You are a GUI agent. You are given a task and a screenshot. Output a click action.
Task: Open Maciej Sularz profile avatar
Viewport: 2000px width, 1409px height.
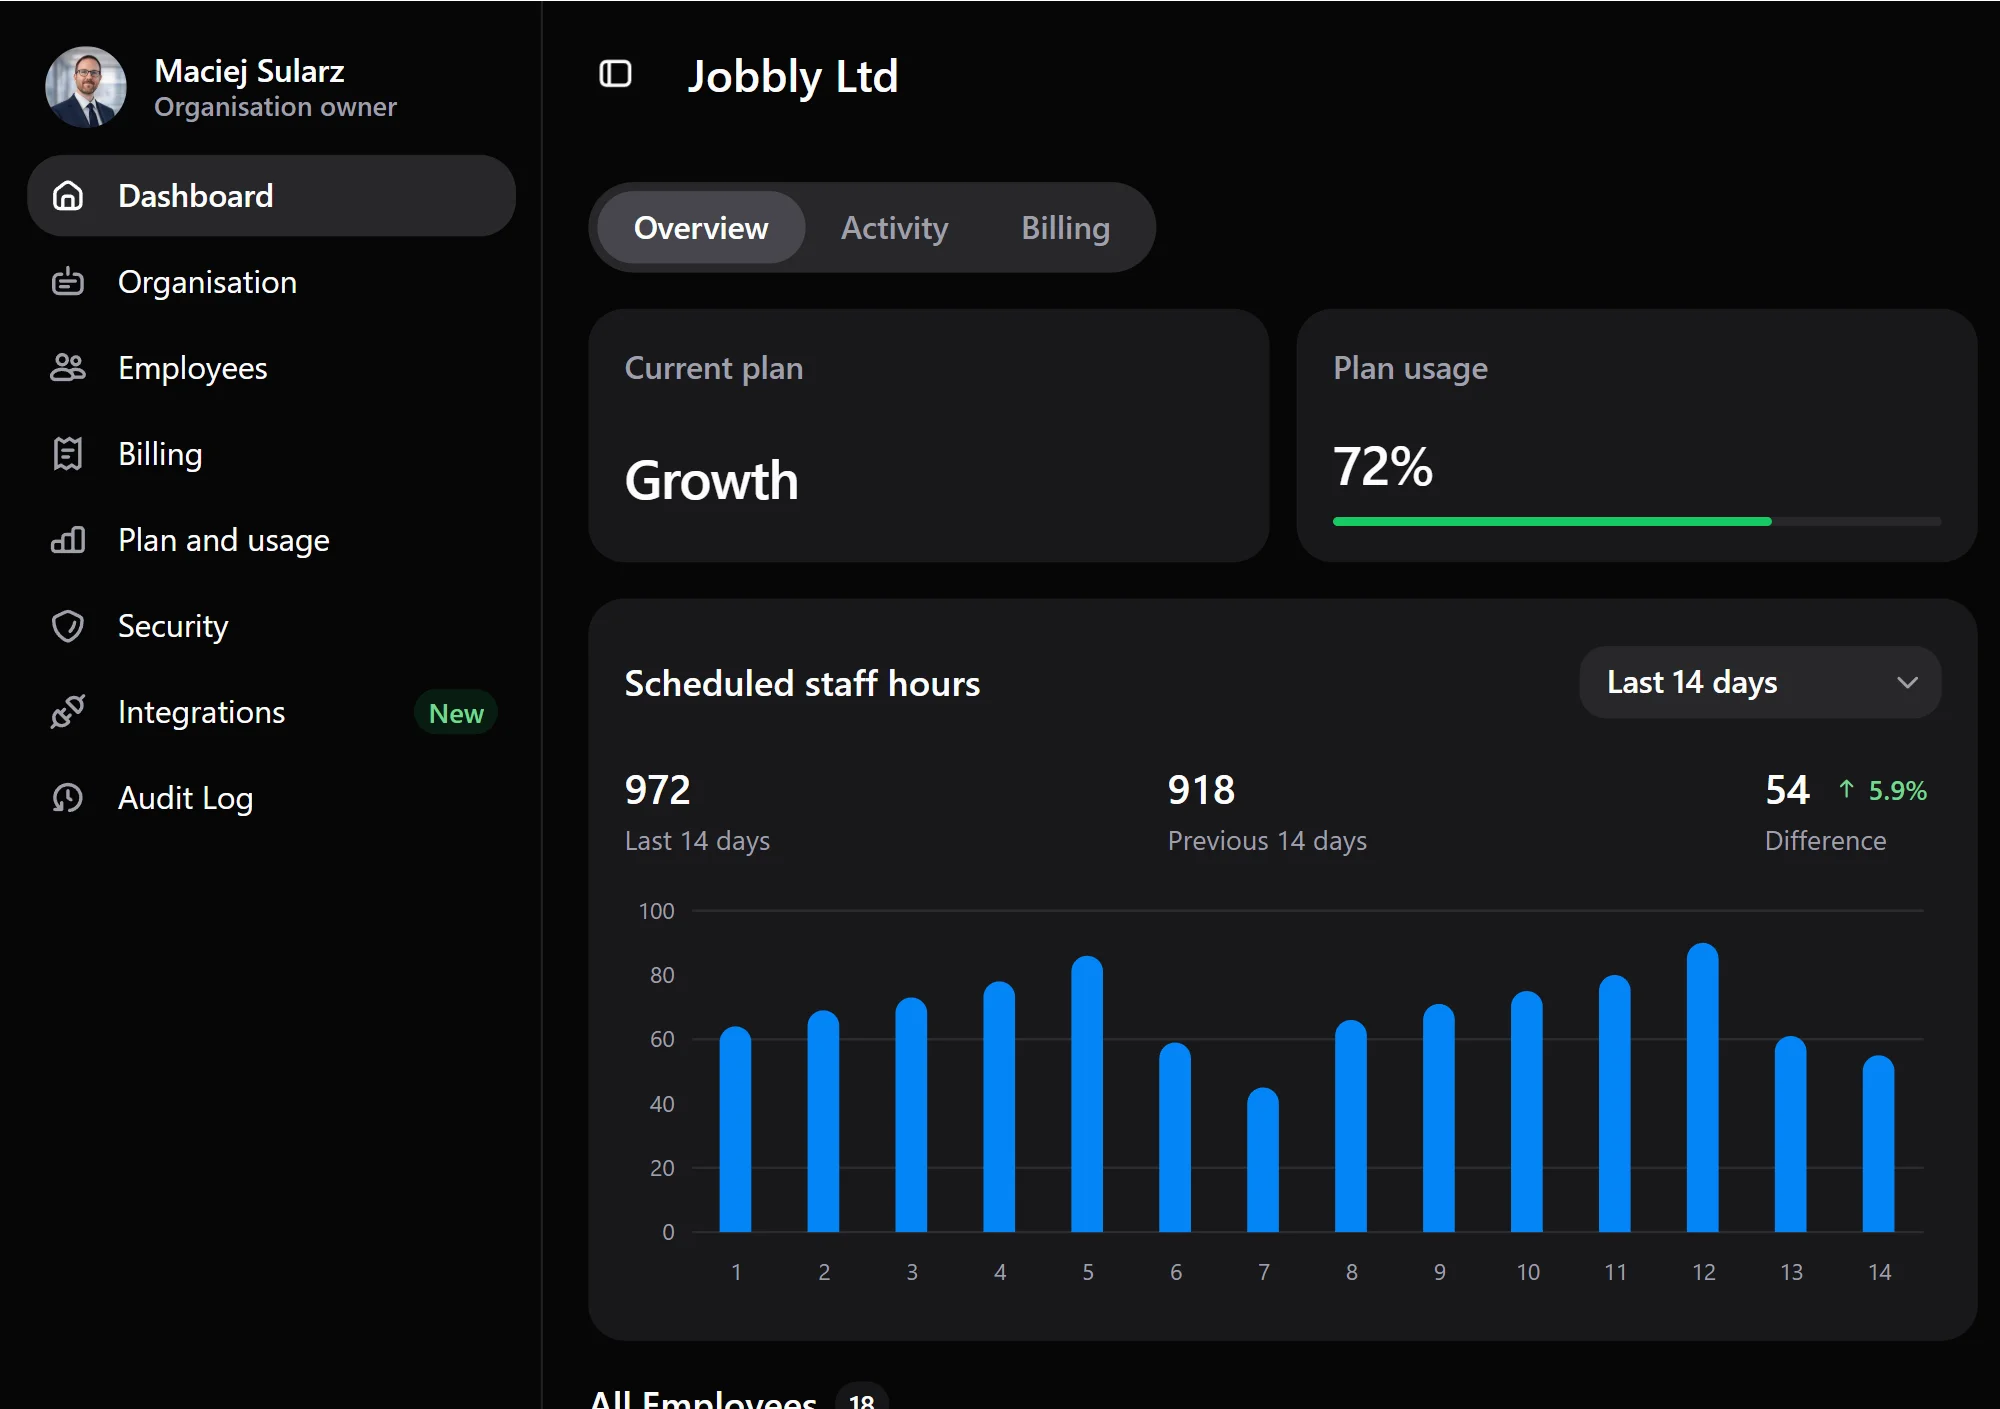[86, 87]
